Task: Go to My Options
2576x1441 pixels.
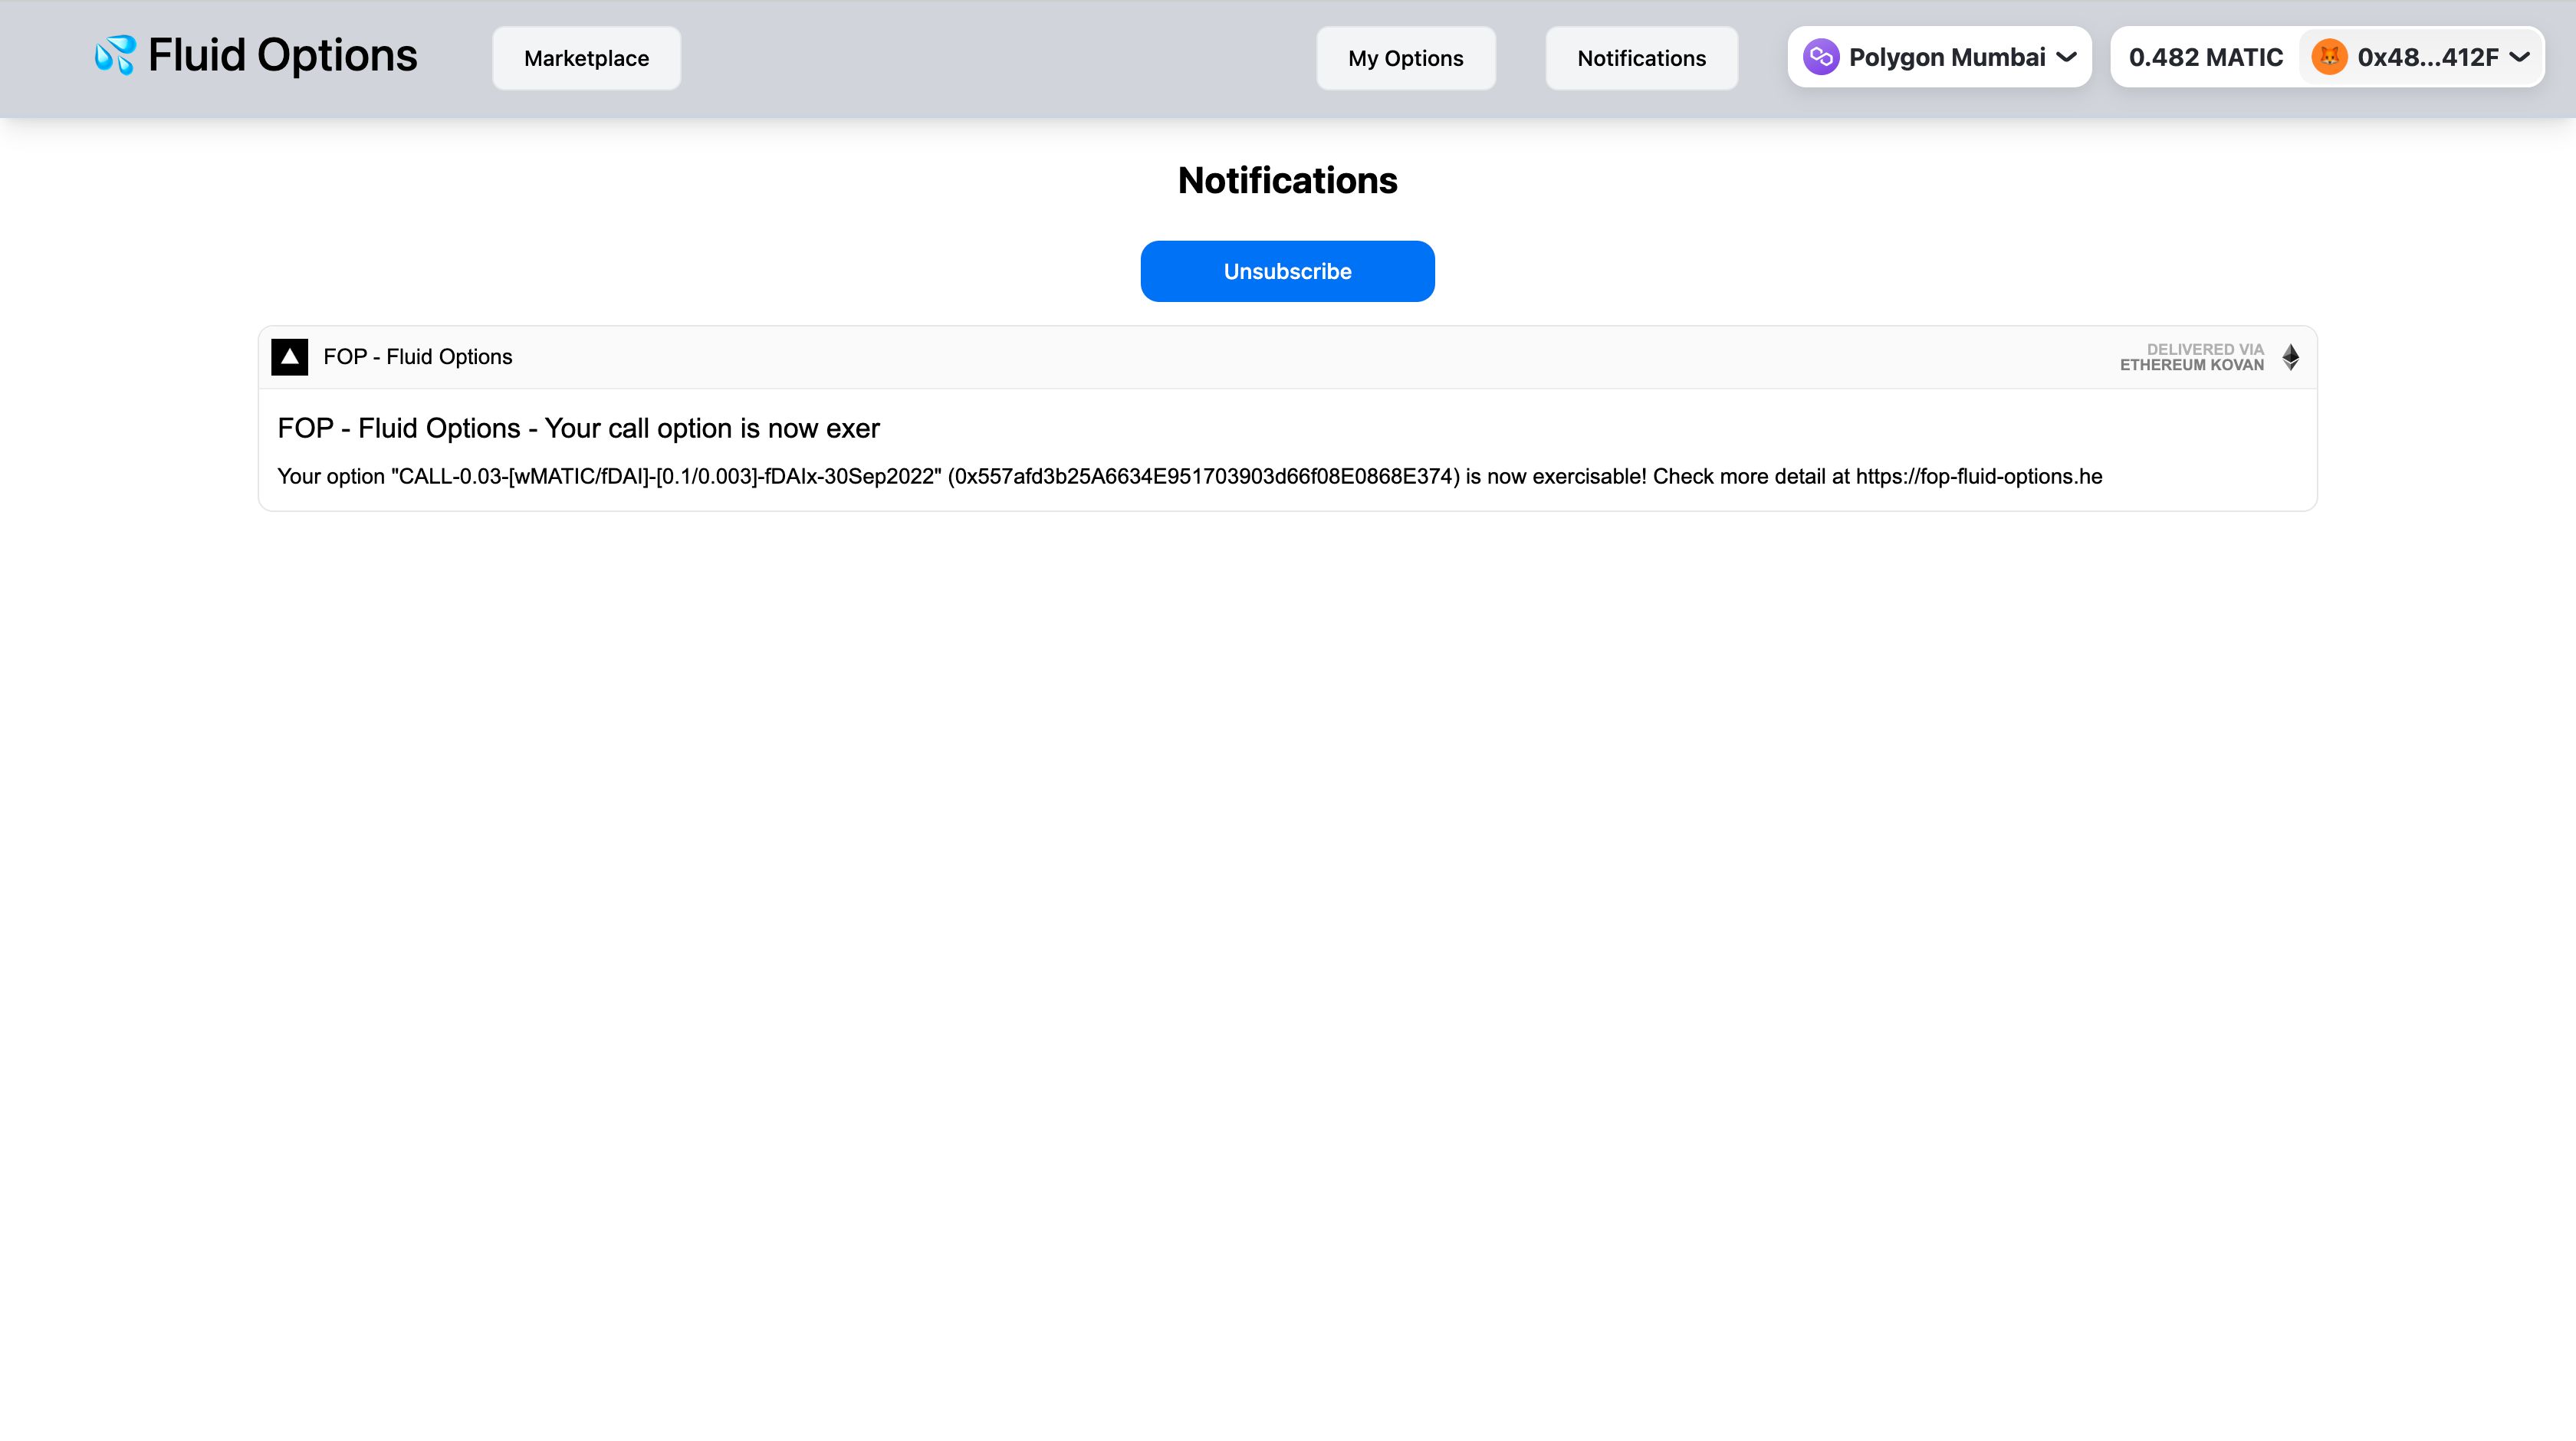Action: 1406,58
